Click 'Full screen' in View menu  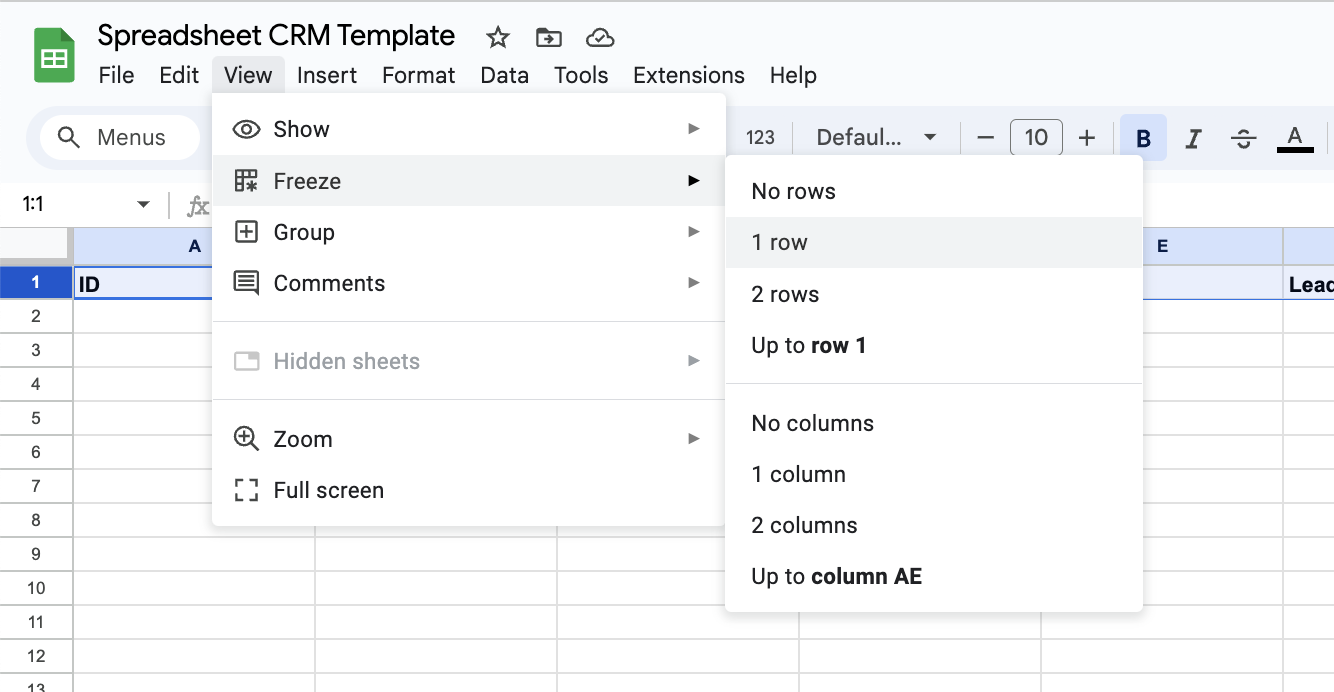(x=328, y=491)
